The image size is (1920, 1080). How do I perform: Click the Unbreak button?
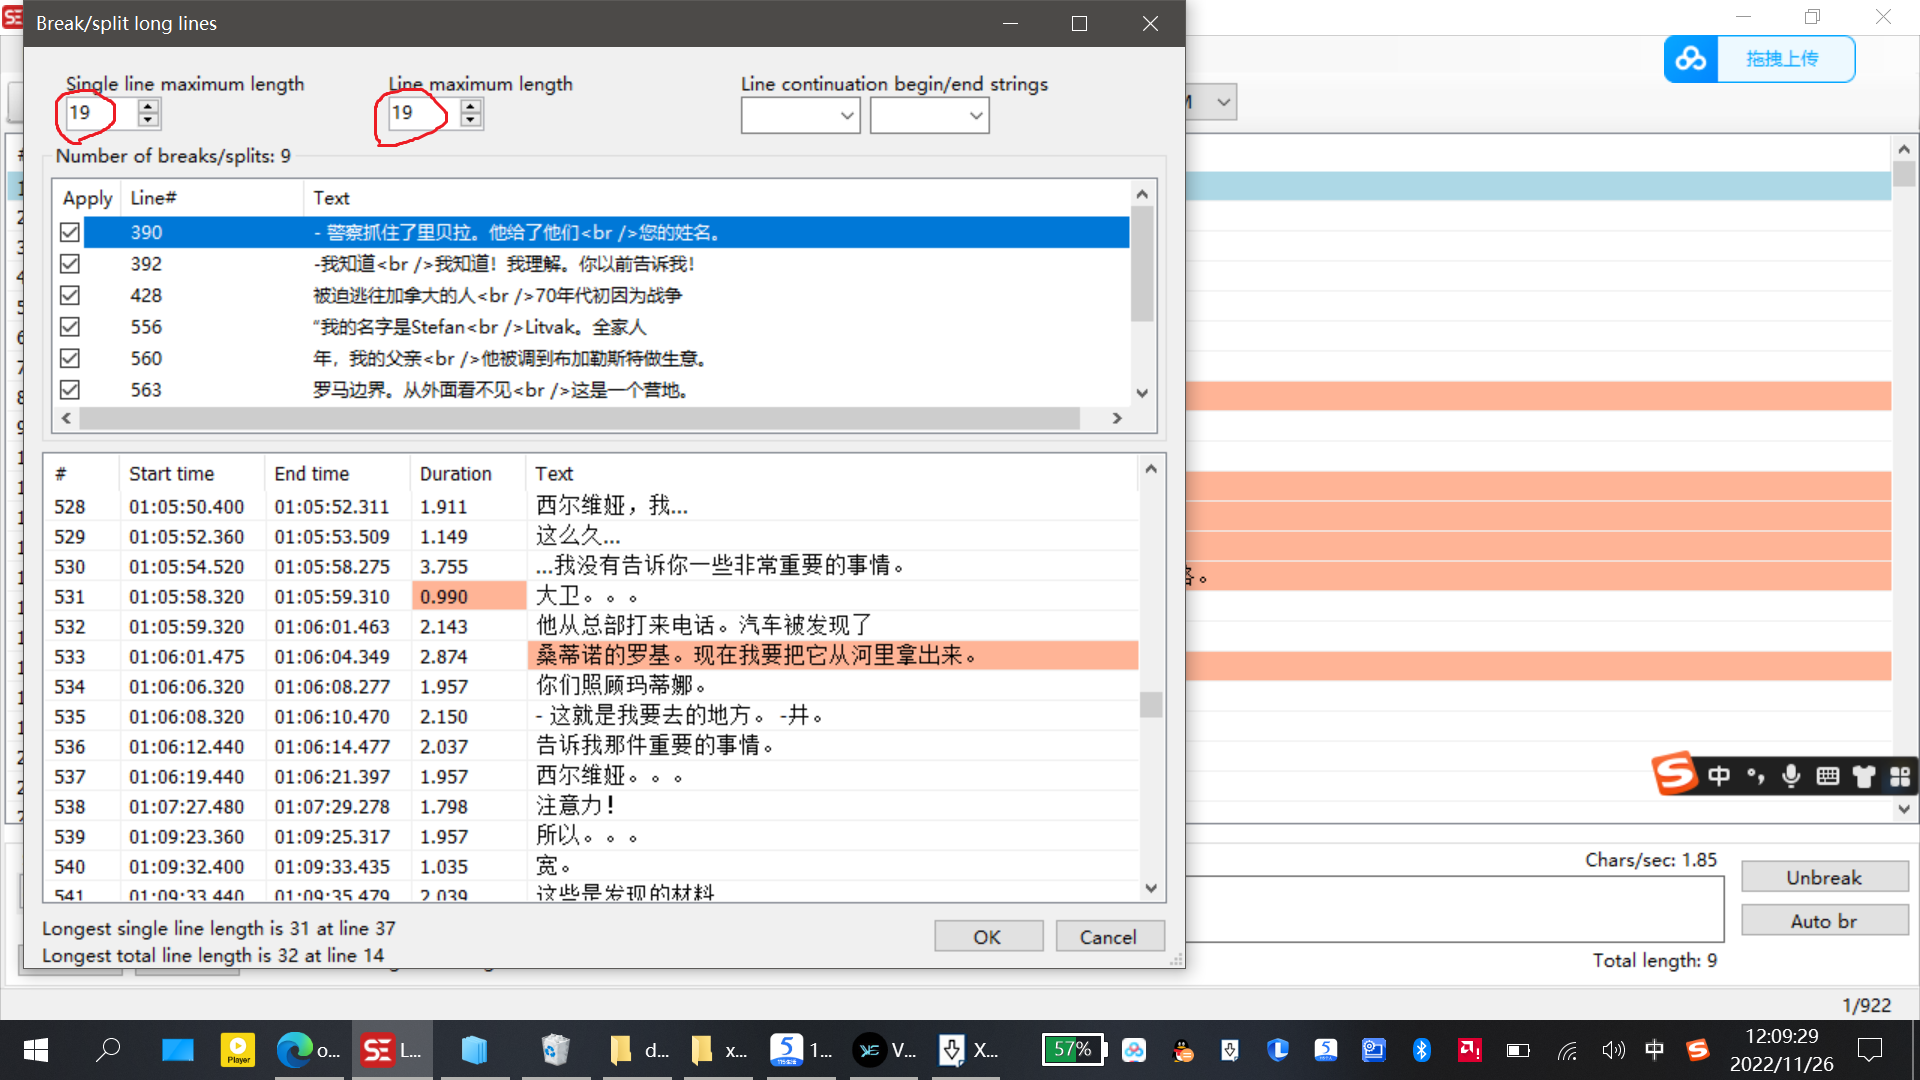coord(1825,877)
